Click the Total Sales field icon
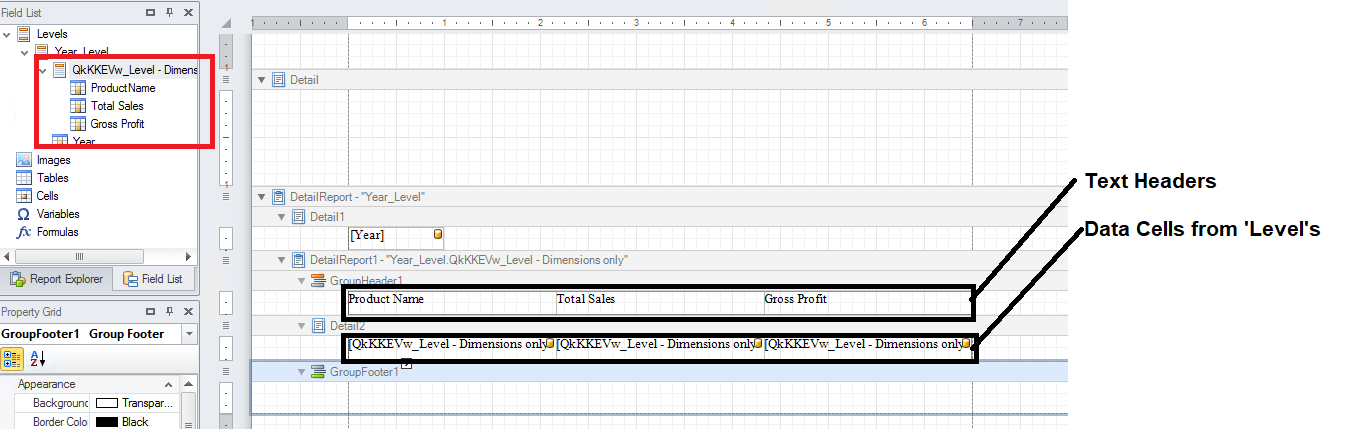Image resolution: width=1357 pixels, height=429 pixels. (x=78, y=106)
